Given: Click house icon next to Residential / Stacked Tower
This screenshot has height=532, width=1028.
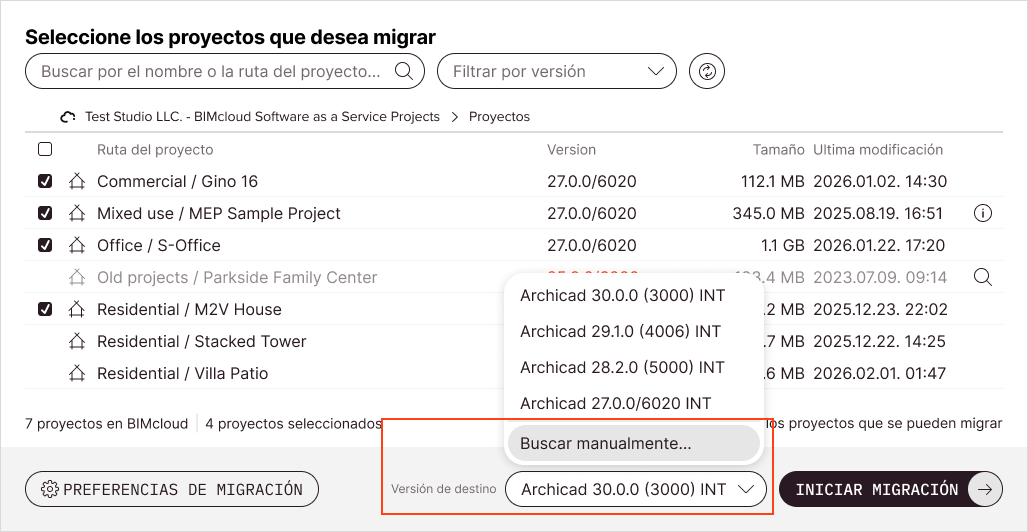Looking at the screenshot, I should coord(77,341).
